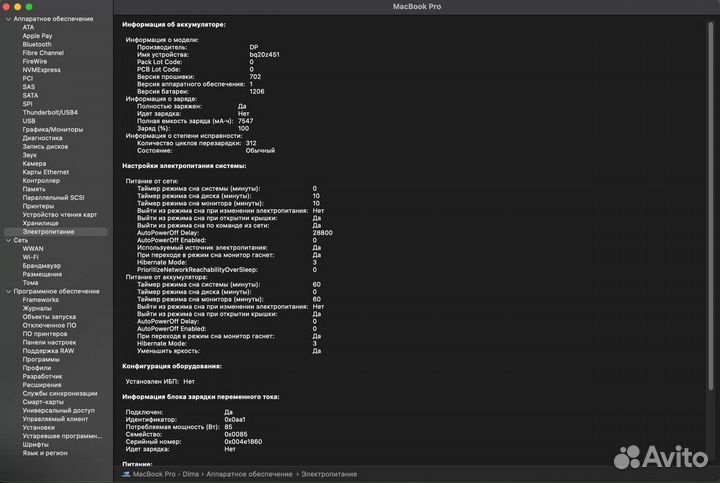The width and height of the screenshot is (720, 483).
Task: Select Размещения in the sidebar
Action: click(x=42, y=274)
